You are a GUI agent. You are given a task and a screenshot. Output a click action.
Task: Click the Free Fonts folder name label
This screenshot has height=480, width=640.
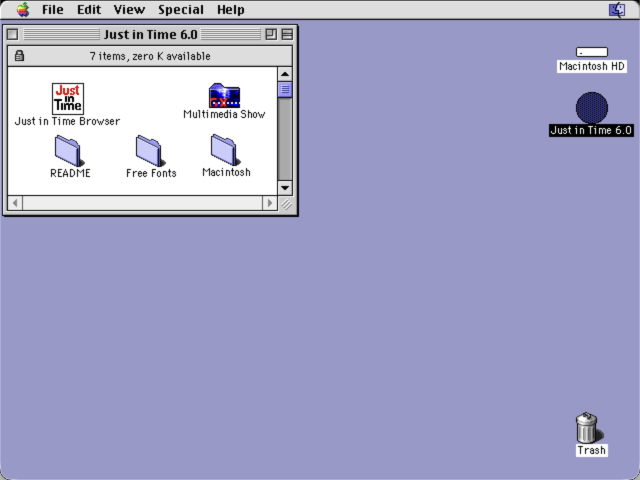pos(151,173)
